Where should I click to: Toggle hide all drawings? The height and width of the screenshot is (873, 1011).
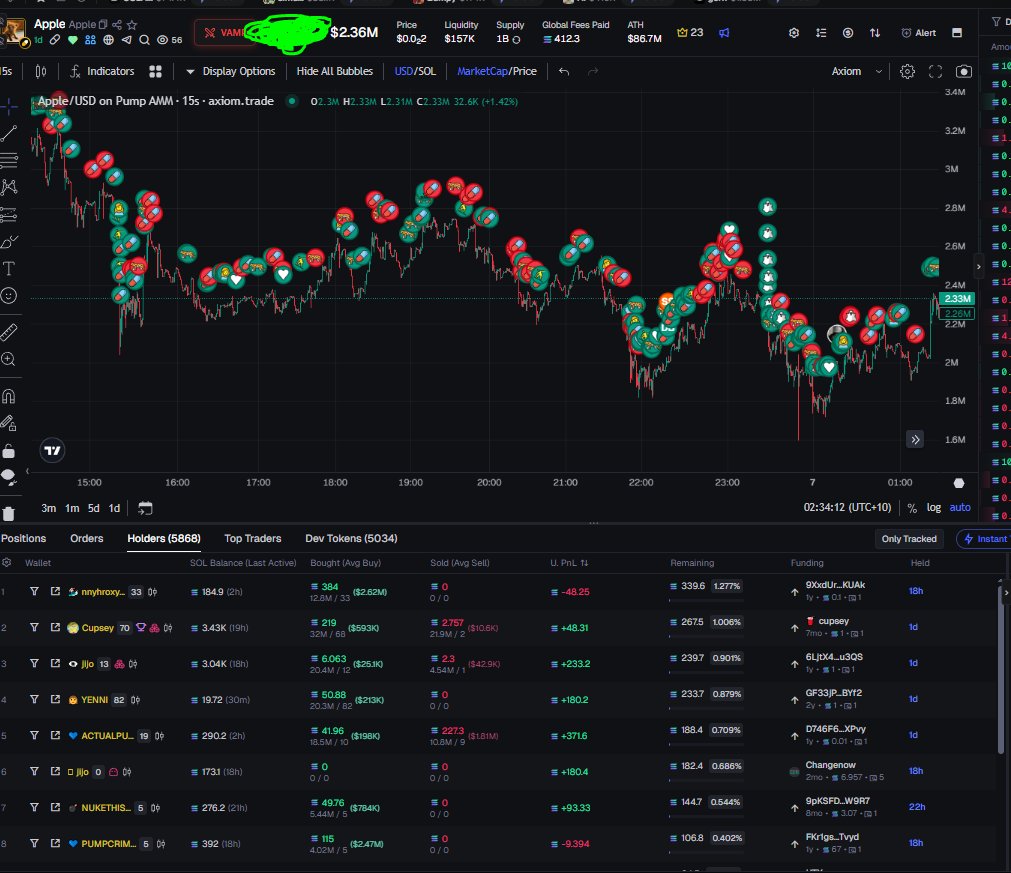pyautogui.click(x=8, y=477)
